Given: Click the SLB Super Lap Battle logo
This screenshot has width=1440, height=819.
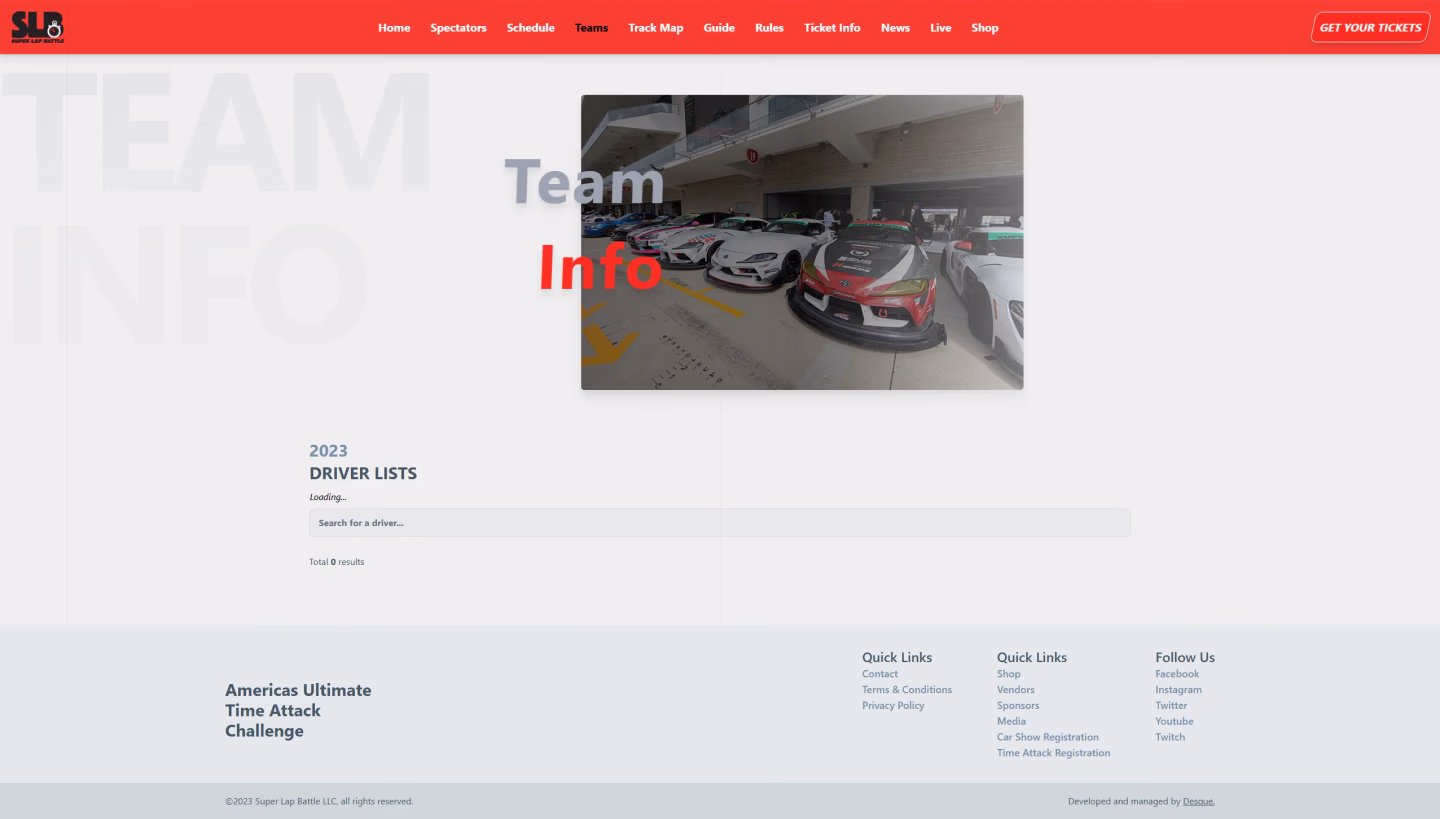Looking at the screenshot, I should point(38,27).
